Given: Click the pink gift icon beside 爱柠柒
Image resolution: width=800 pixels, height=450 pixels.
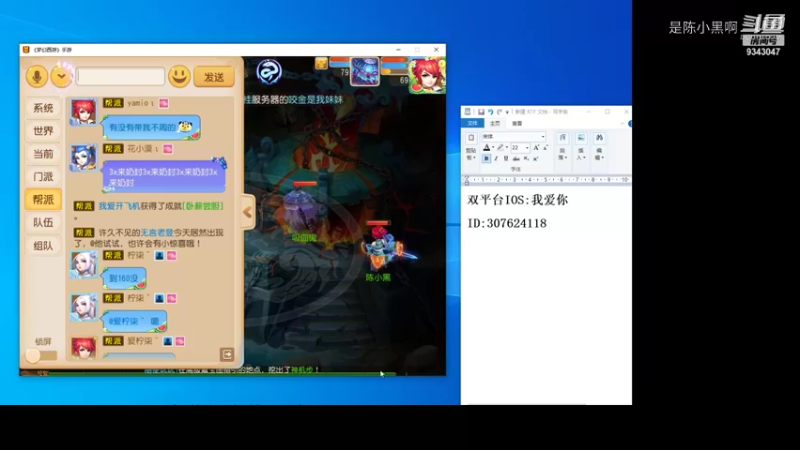Looking at the screenshot, I should [180, 341].
